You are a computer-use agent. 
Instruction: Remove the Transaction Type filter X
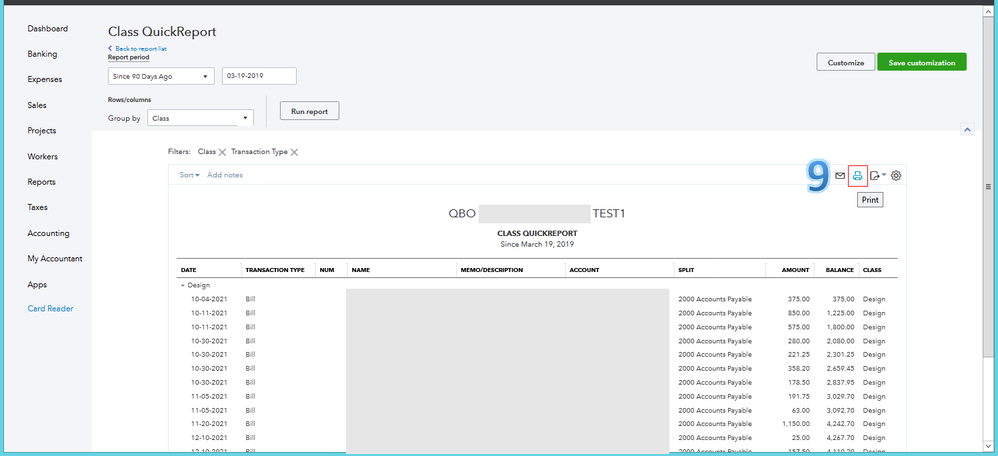click(x=295, y=152)
